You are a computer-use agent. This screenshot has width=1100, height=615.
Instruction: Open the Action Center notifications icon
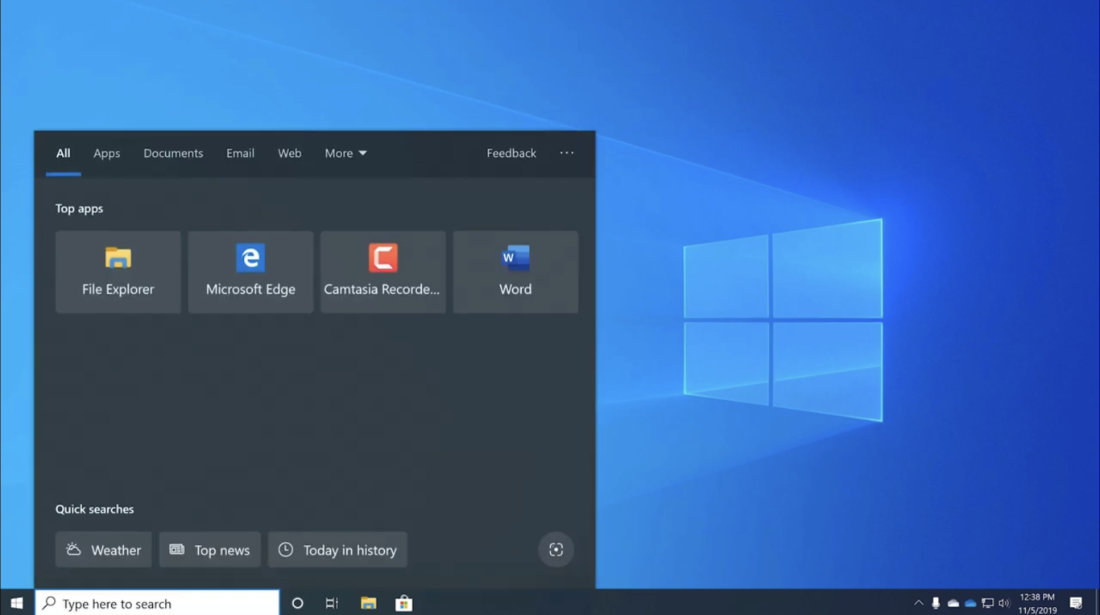point(1076,603)
